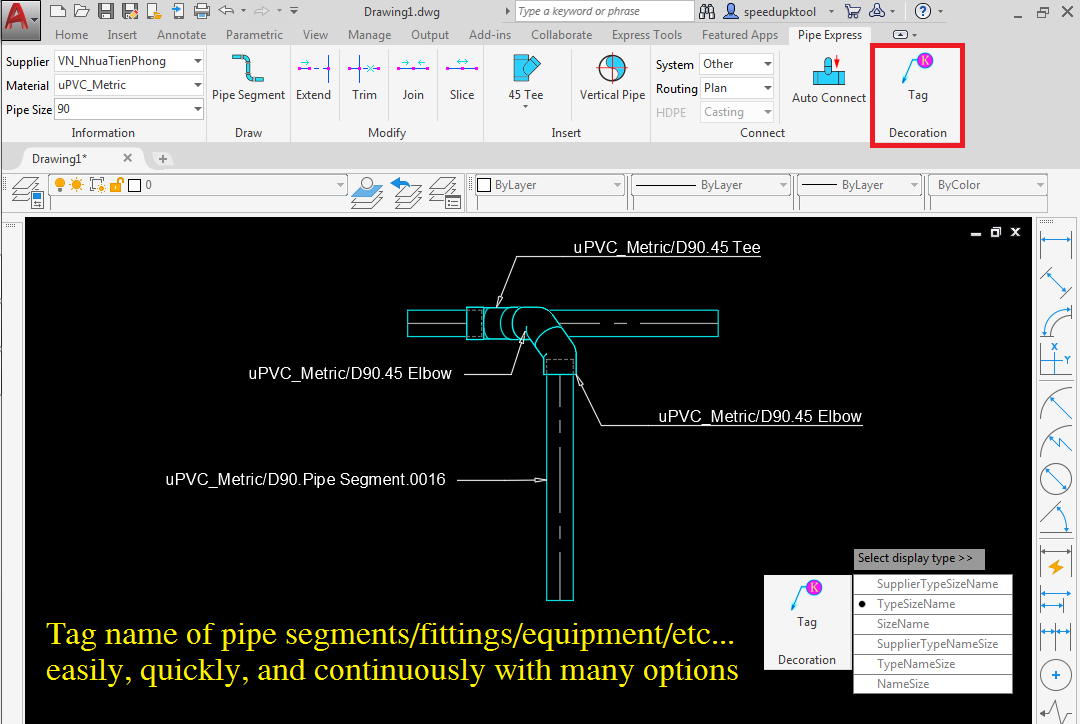1080x724 pixels.
Task: Click the Open file icon
Action: pos(82,10)
